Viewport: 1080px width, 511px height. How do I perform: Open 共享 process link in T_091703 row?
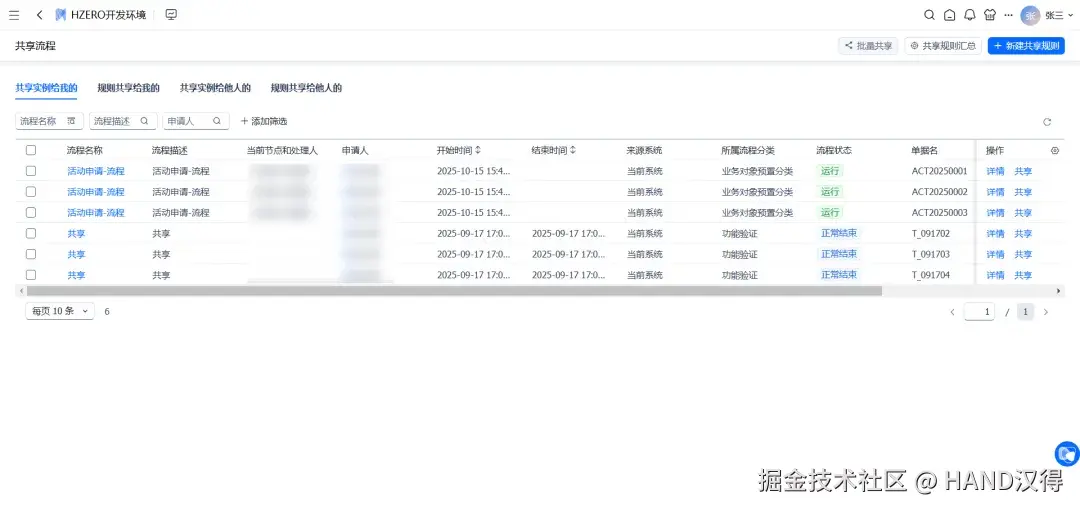76,254
